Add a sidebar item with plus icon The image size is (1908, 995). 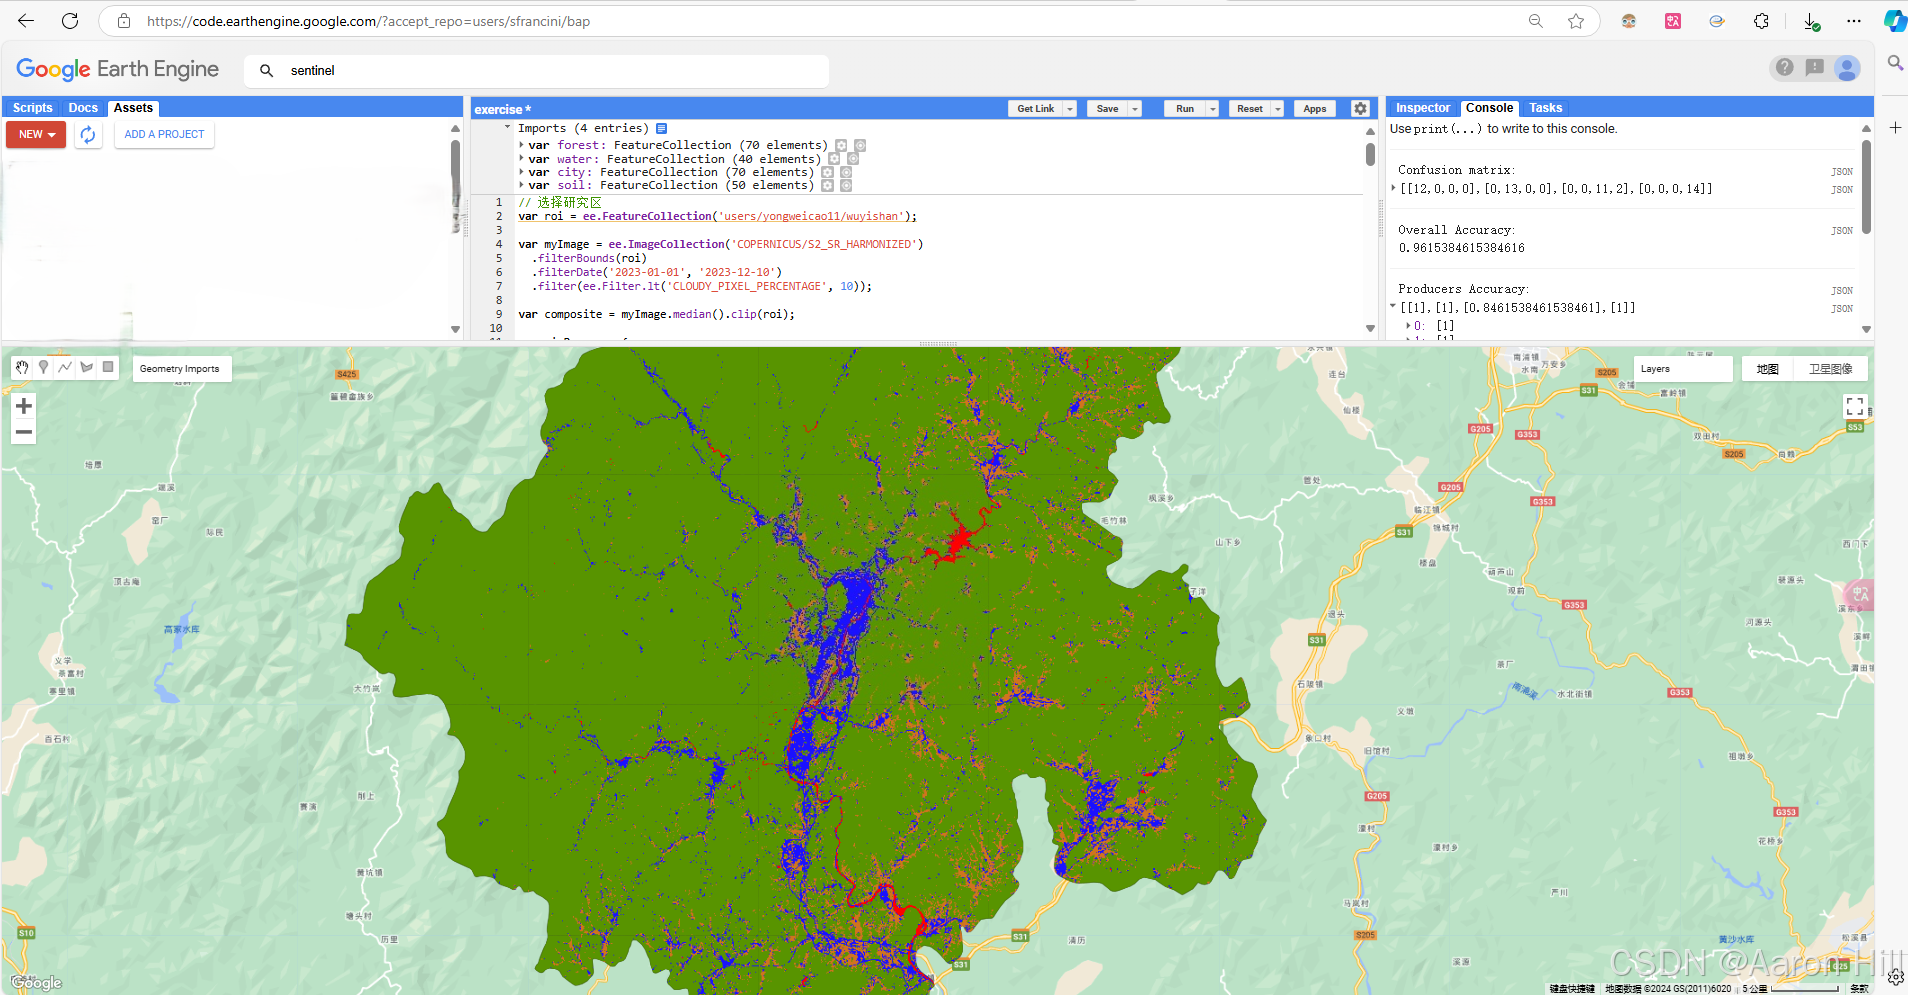pos(1895,127)
